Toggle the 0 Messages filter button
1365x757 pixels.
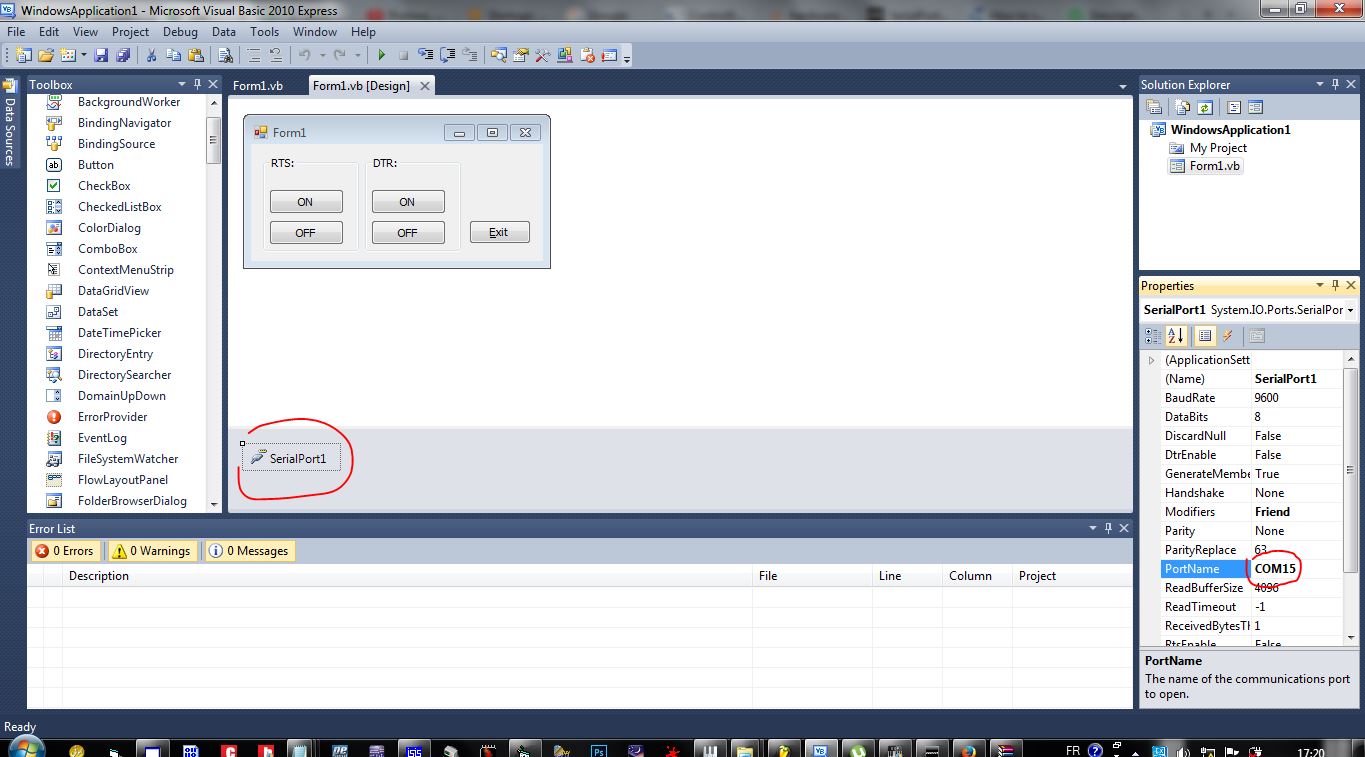point(249,551)
